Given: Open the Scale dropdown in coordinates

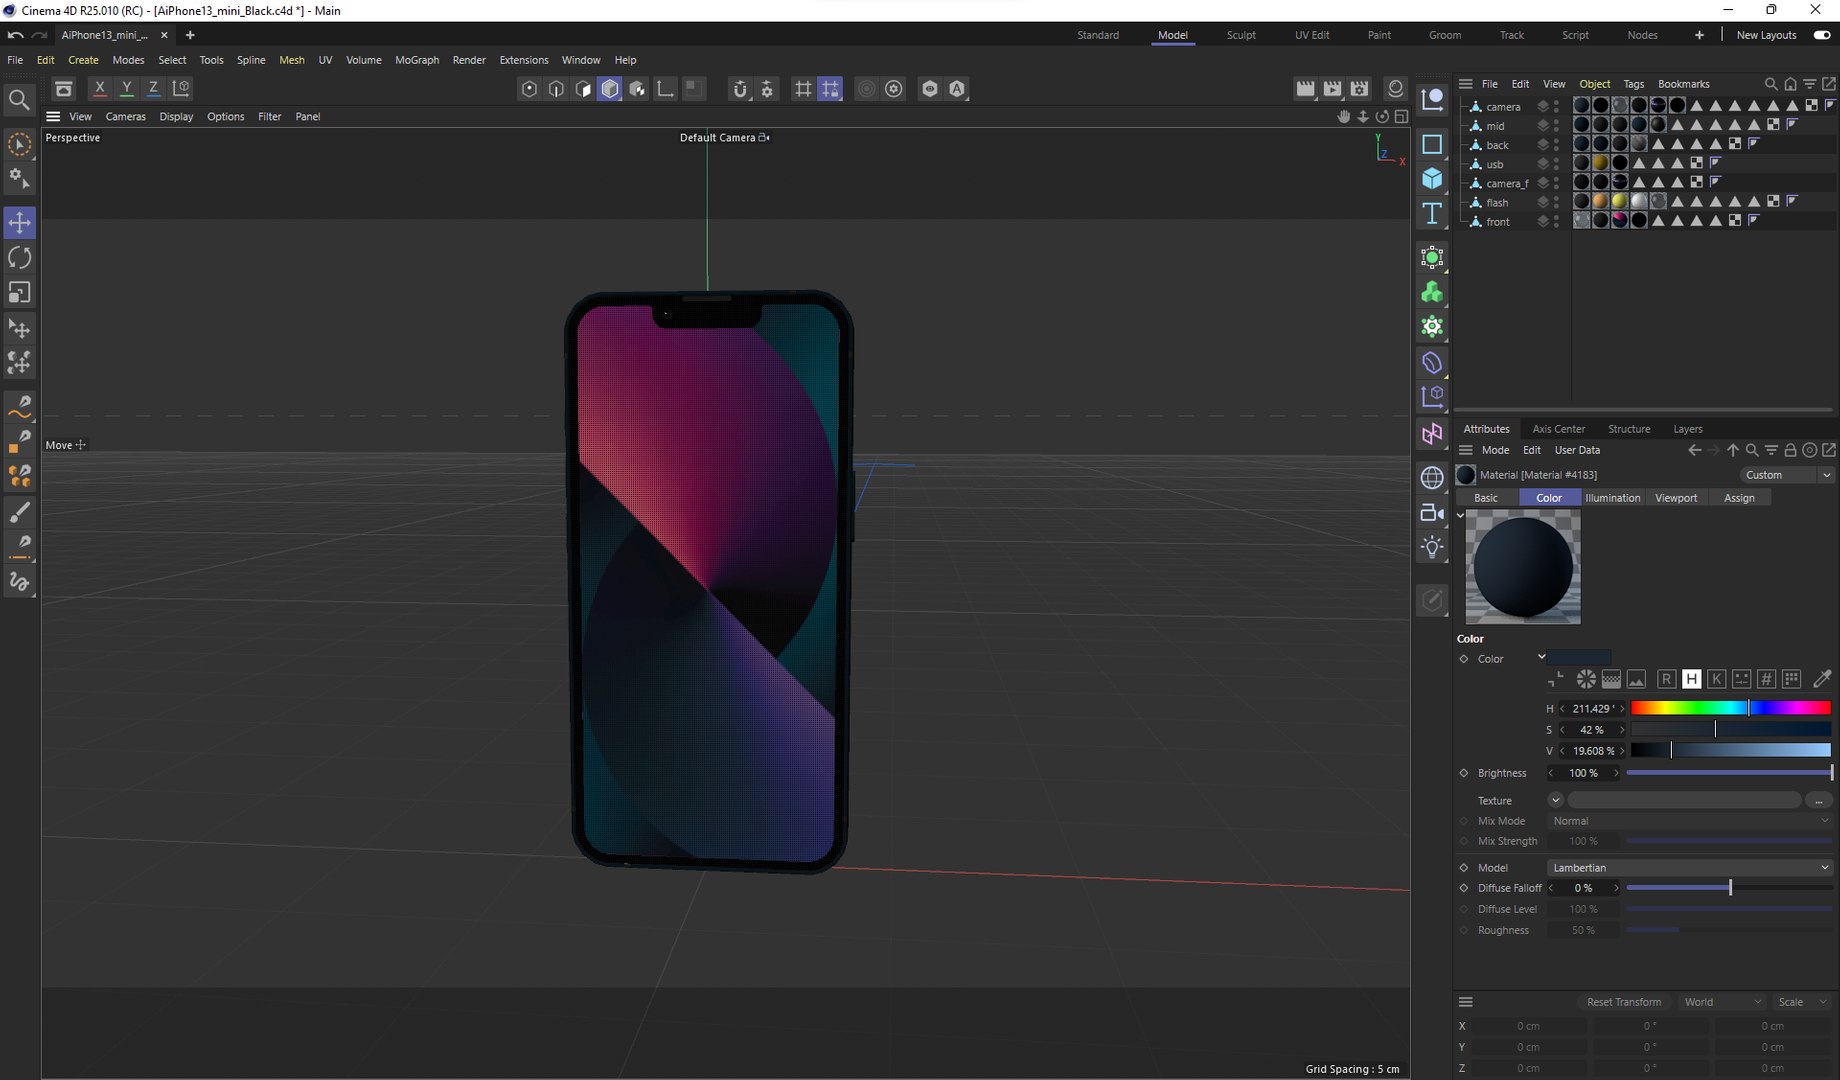Looking at the screenshot, I should tap(1801, 1002).
